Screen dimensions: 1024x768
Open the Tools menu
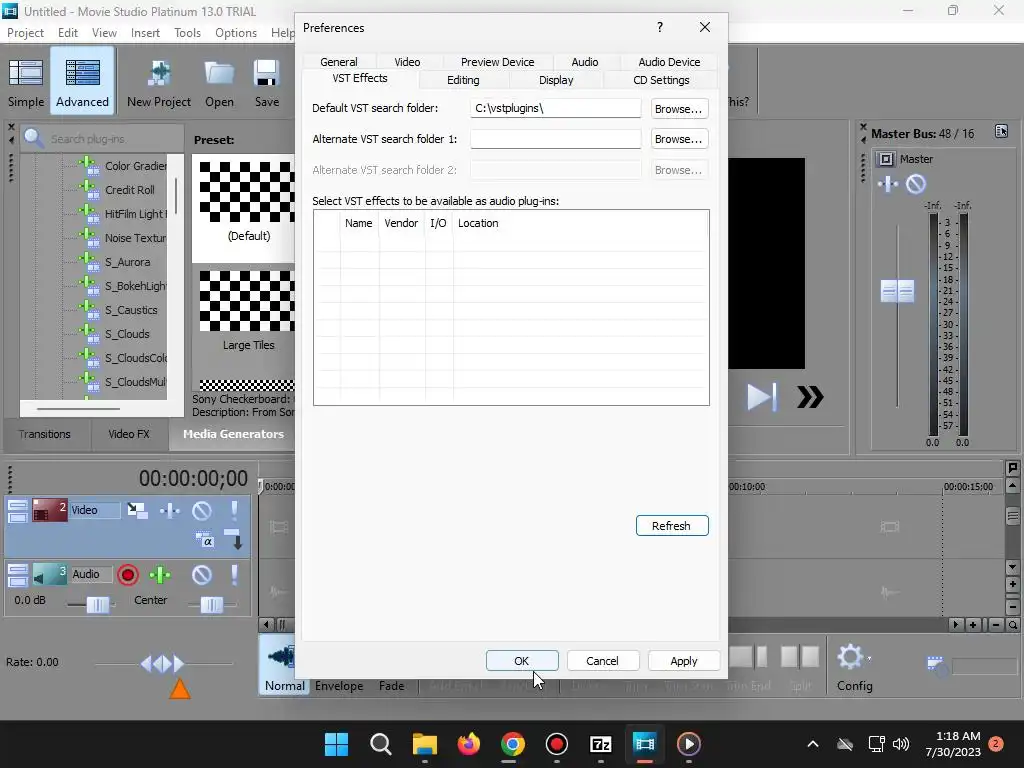point(187,33)
